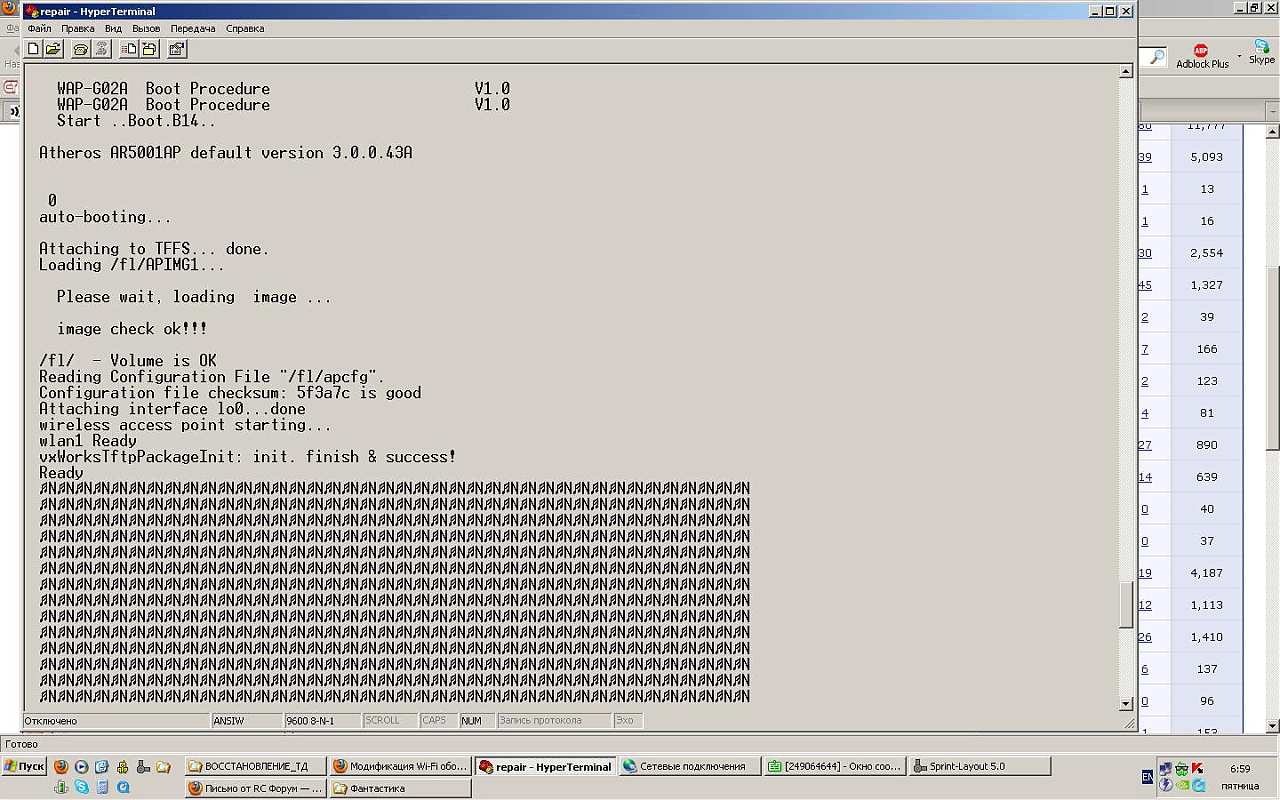The height and width of the screenshot is (800, 1280).
Task: Click the browser window vertical scrollbar thumb
Action: click(x=1273, y=358)
